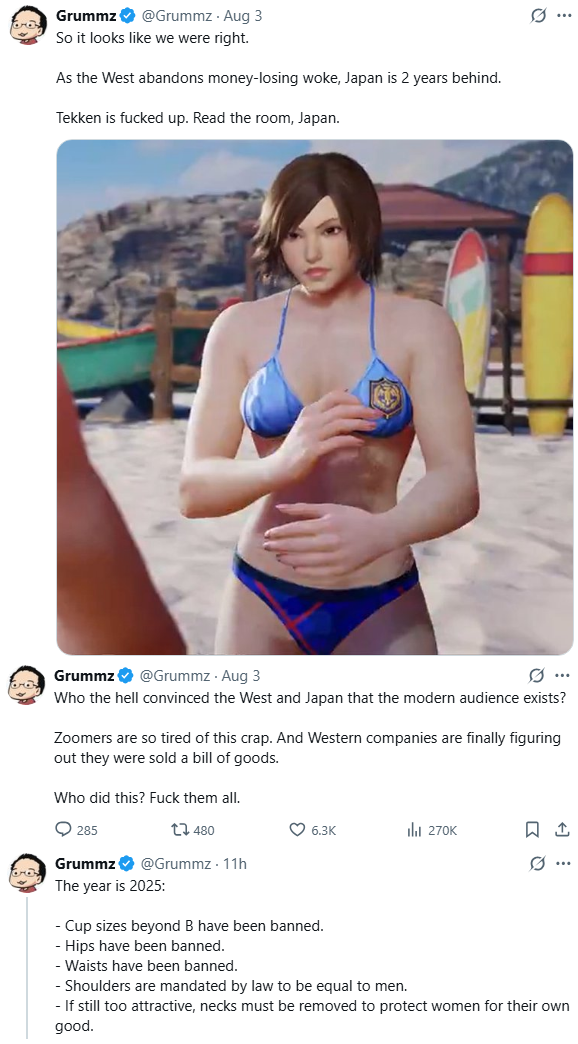
Task: Click the verified badge on 11h tweet
Action: pos(127,864)
